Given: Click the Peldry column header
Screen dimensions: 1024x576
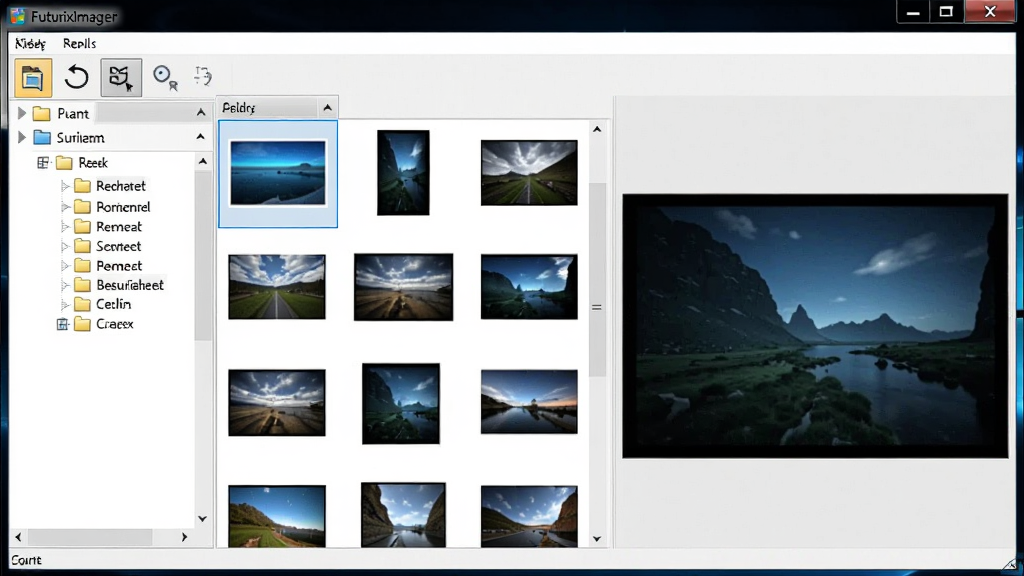Looking at the screenshot, I should click(x=278, y=107).
